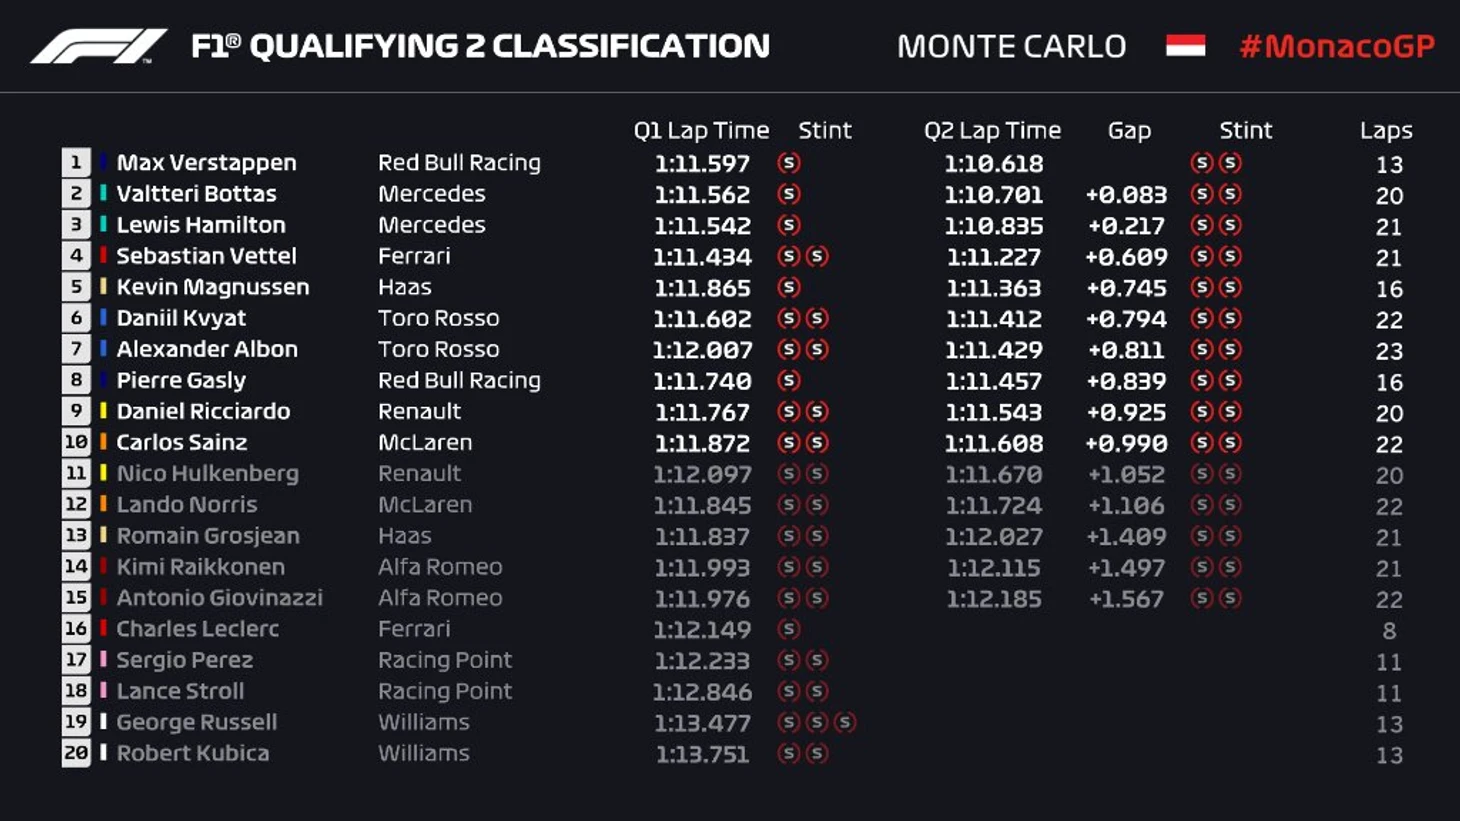
Task: Click the orange team color bar beside Carlos Sainz
Action: coord(103,442)
